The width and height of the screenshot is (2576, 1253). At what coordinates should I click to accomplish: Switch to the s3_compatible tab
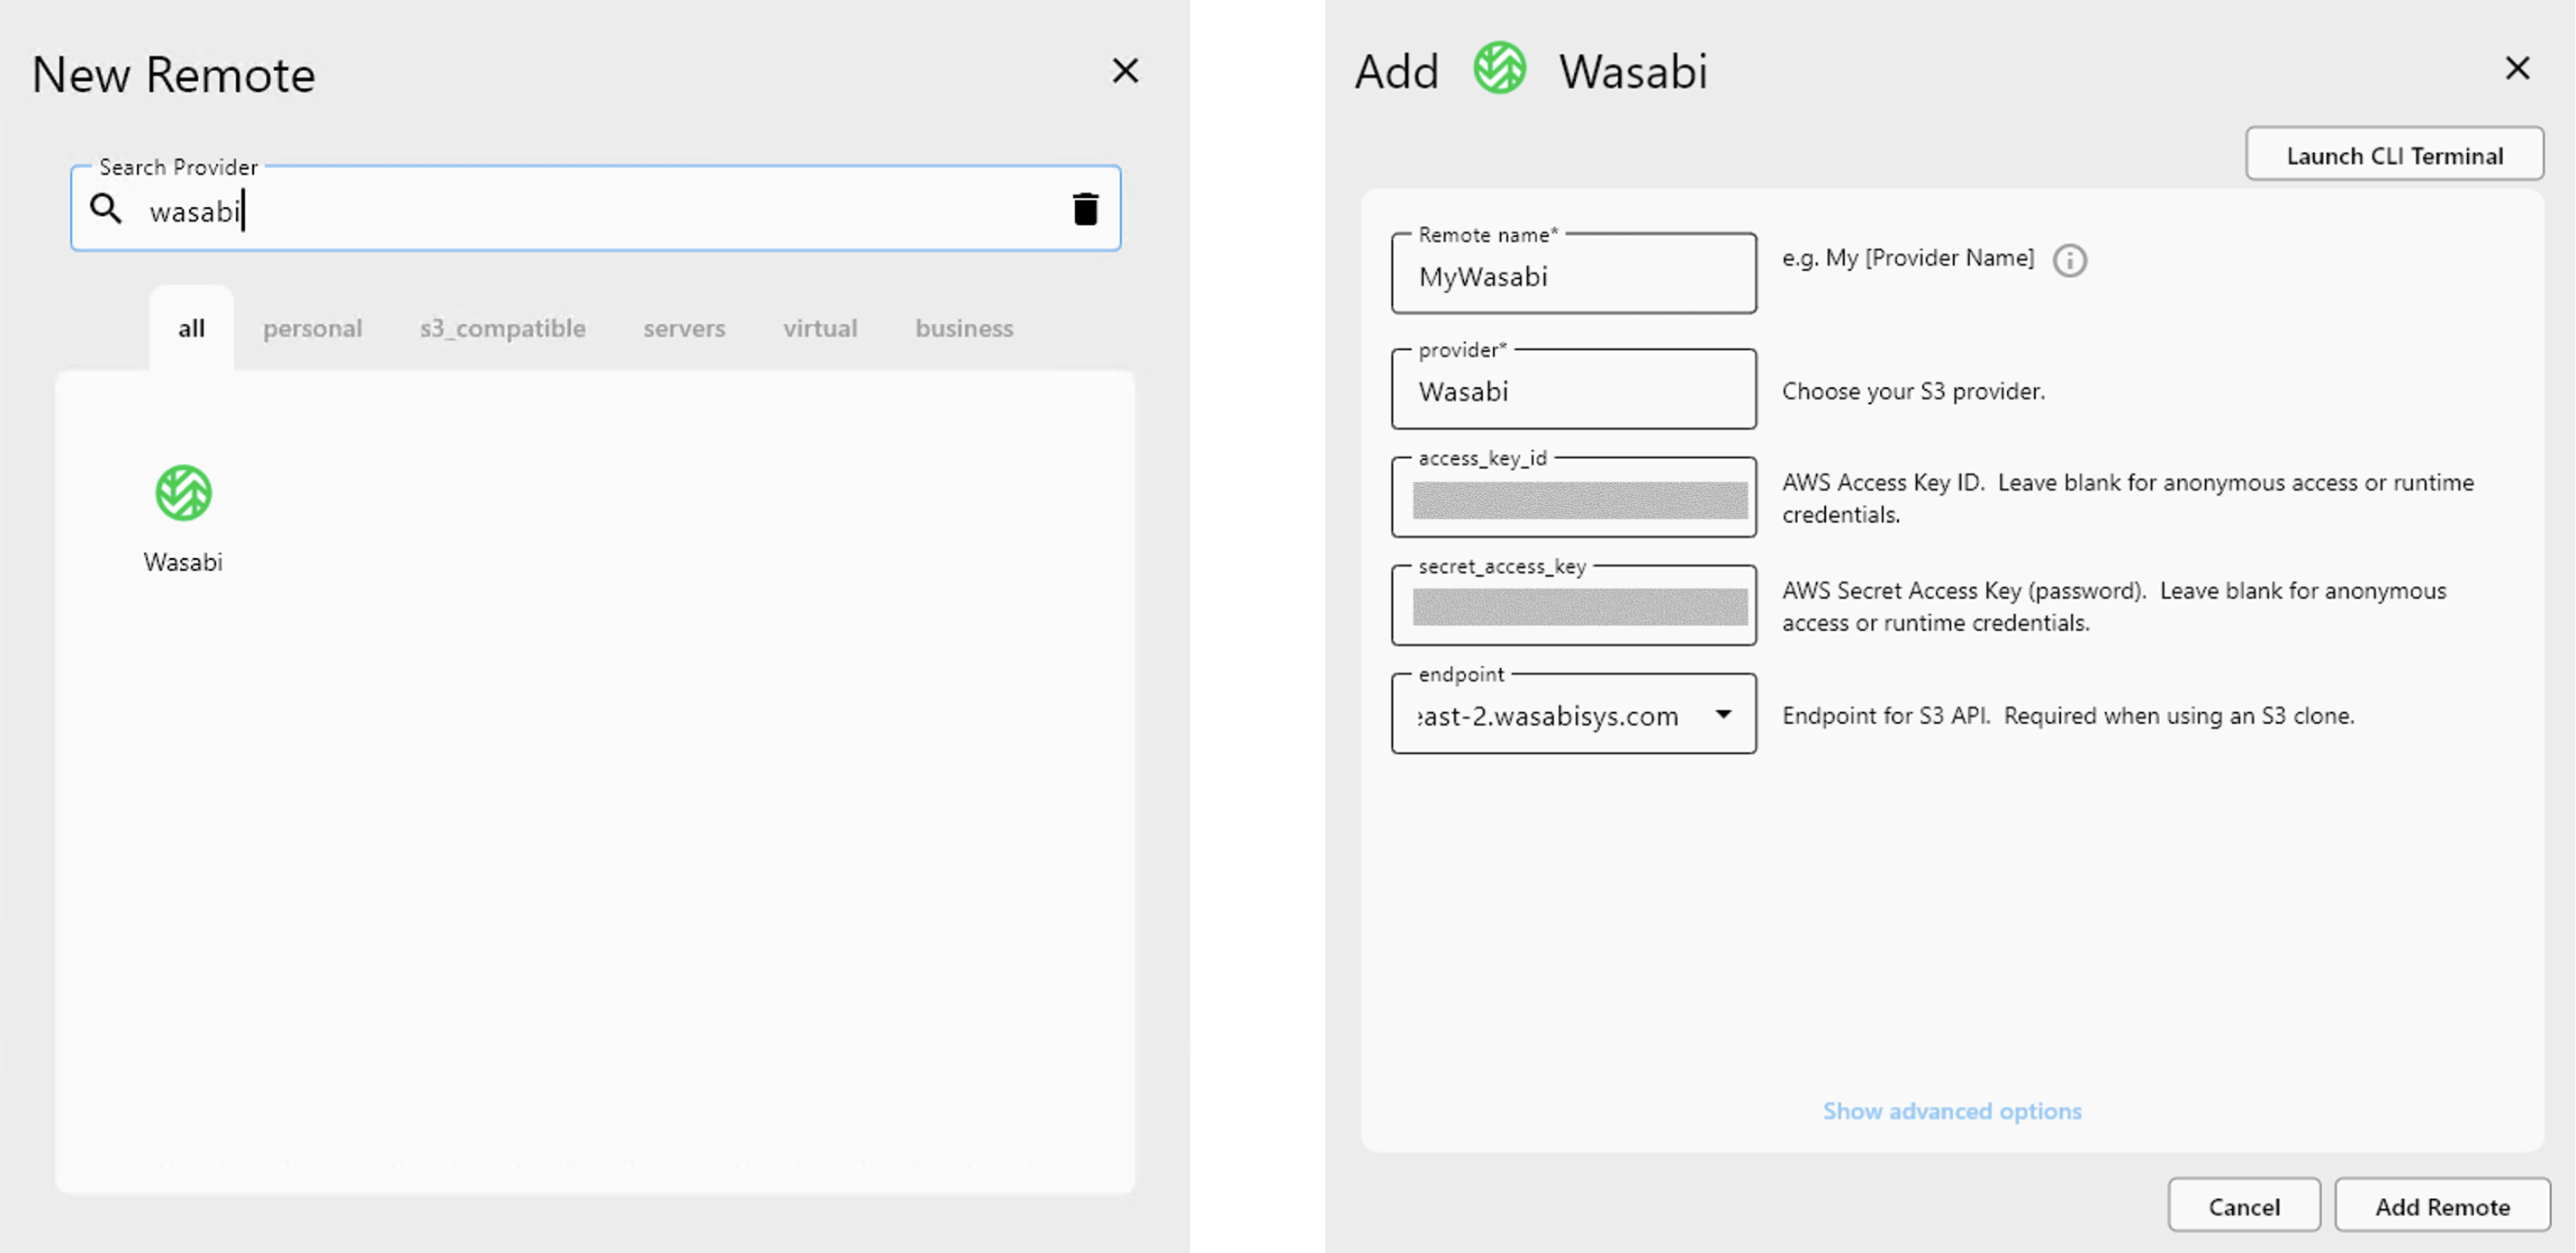[x=502, y=328]
